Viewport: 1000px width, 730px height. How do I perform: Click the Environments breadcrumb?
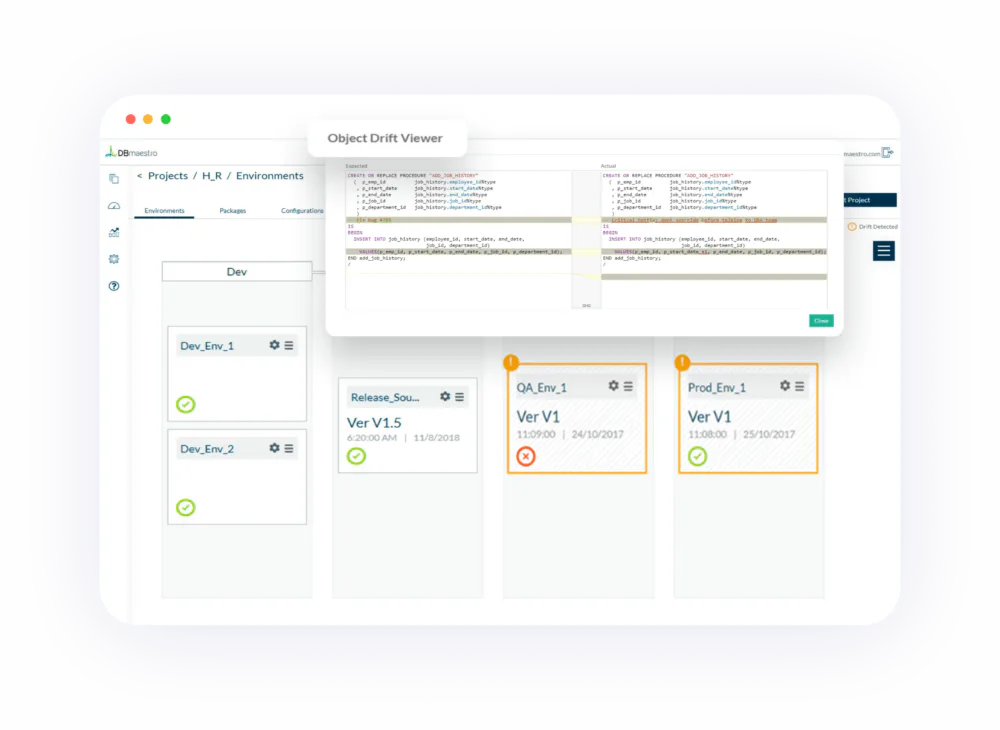click(270, 175)
